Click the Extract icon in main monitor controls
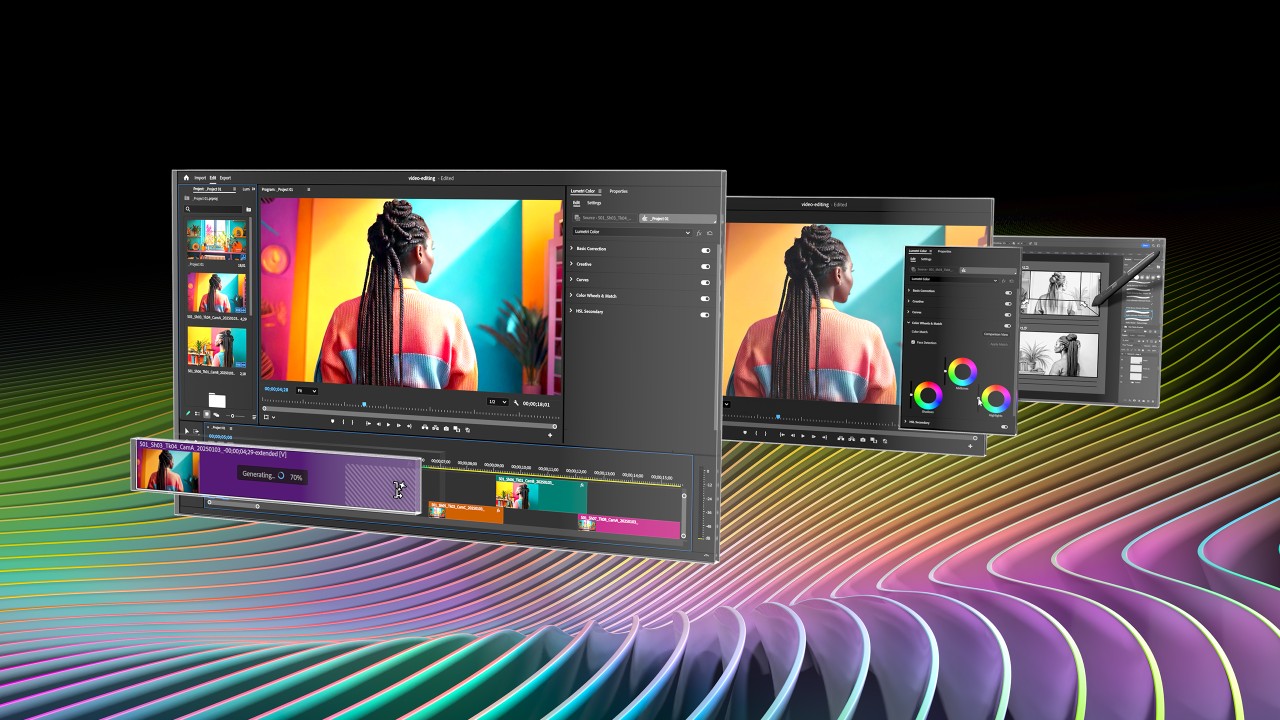The image size is (1280, 720). [435, 428]
